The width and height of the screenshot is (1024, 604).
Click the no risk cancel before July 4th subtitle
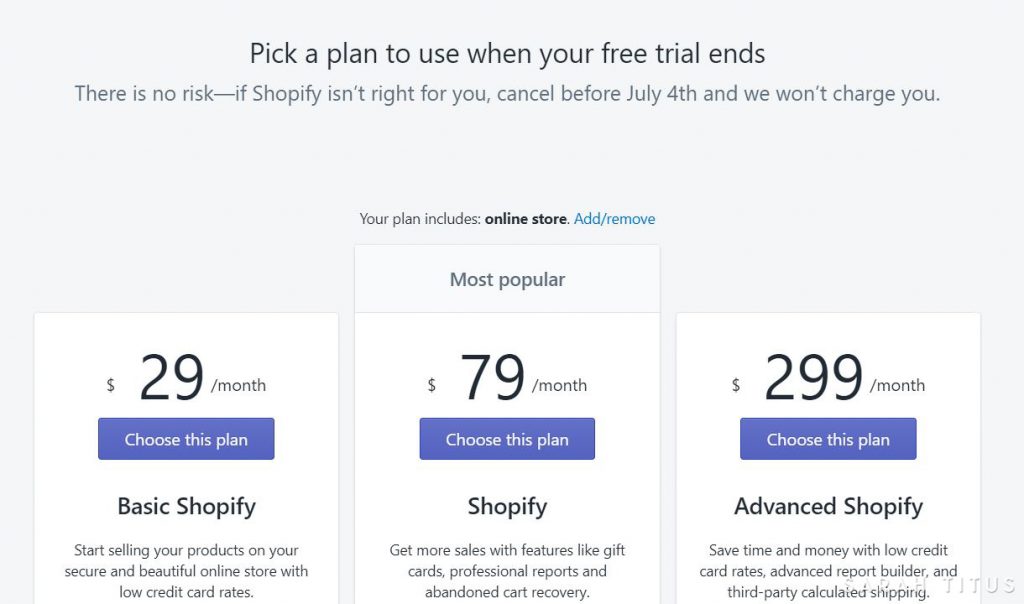[507, 94]
